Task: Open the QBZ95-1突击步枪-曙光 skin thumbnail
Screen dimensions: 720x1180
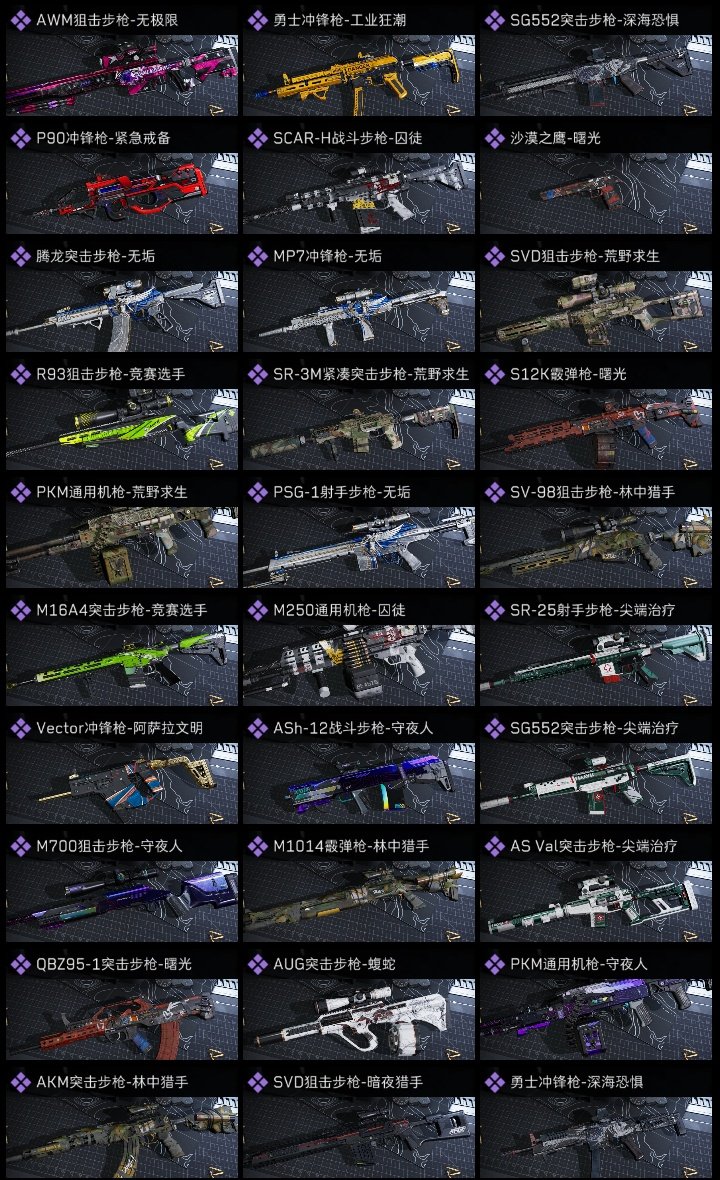Action: pyautogui.click(x=122, y=1020)
